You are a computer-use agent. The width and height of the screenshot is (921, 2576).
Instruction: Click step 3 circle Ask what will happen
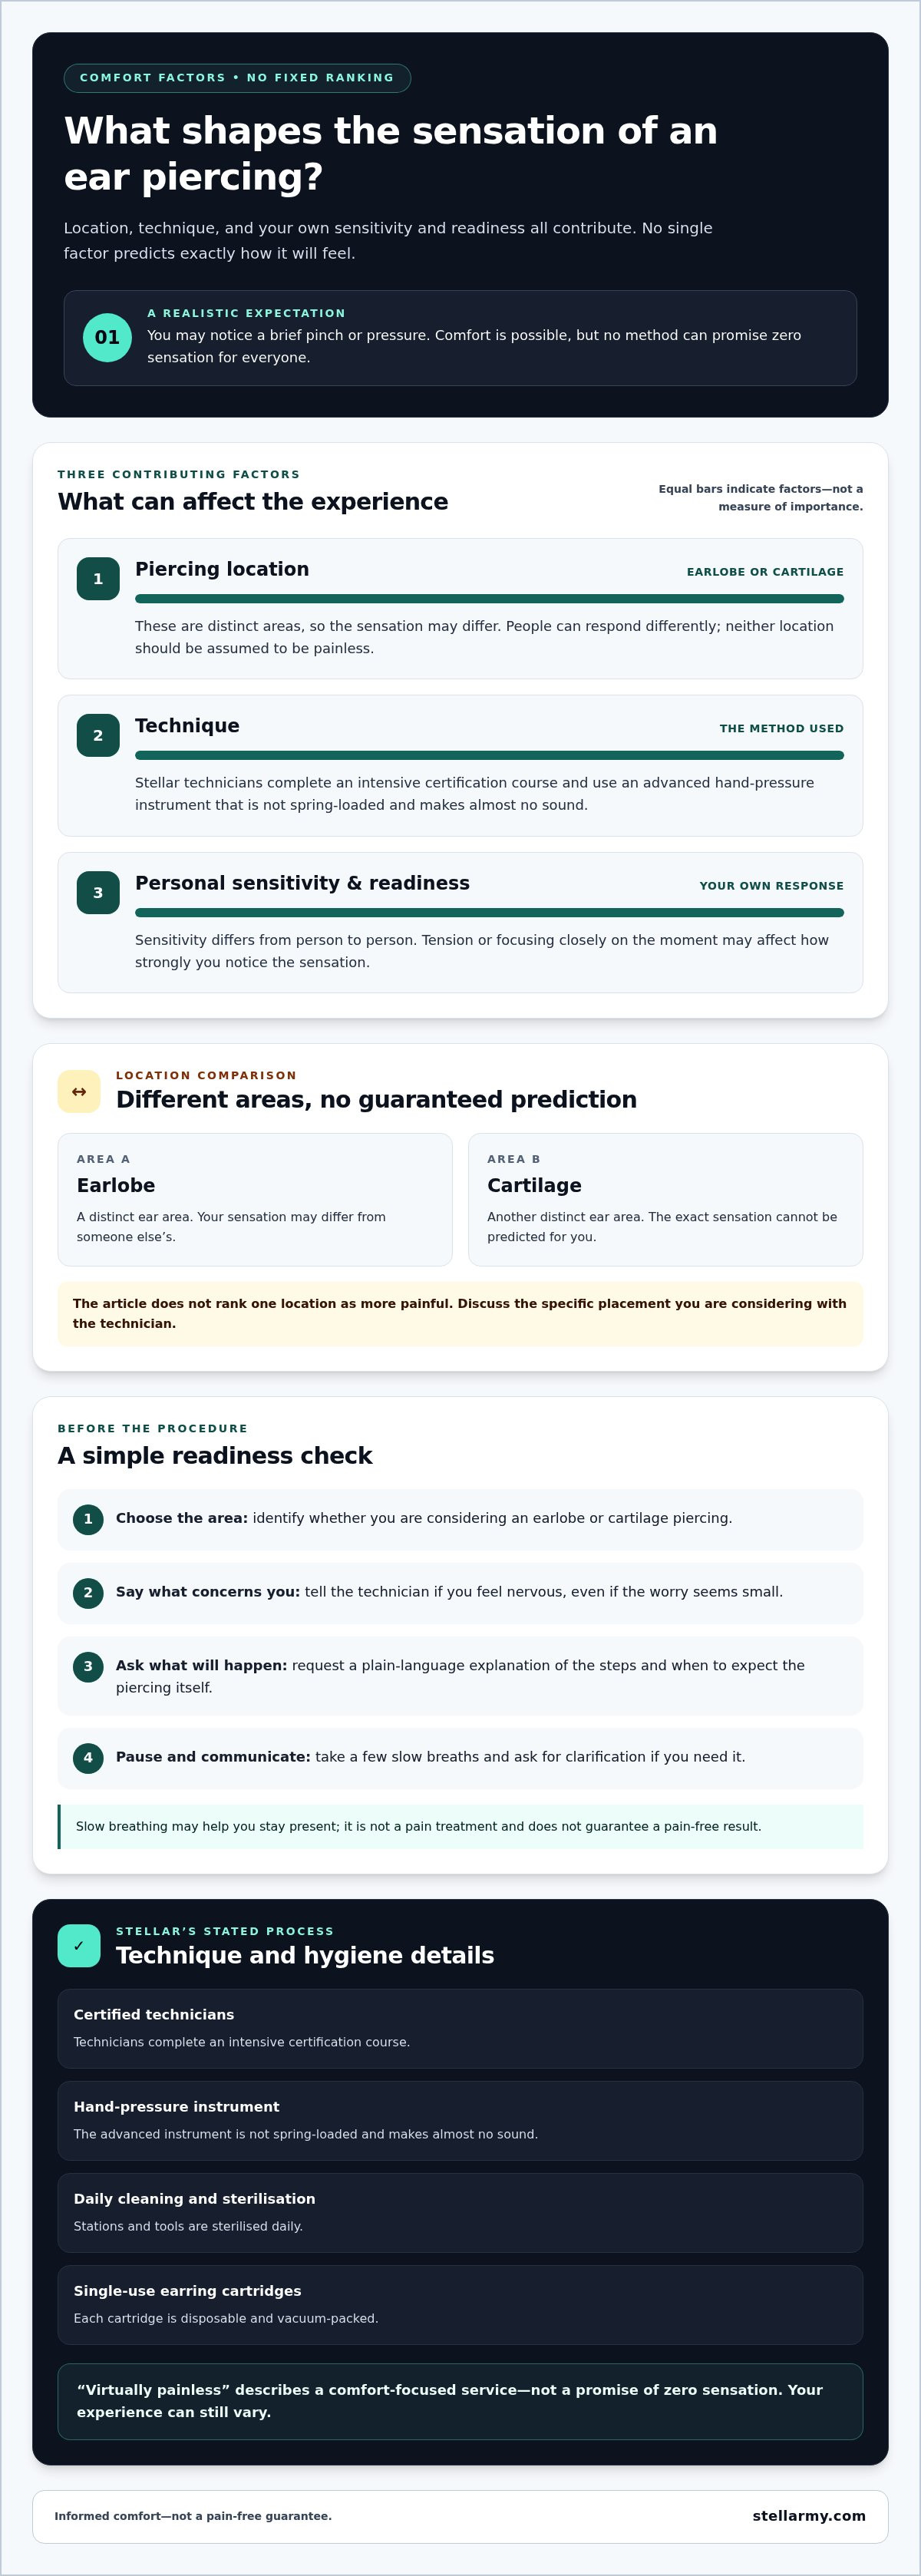point(88,1667)
